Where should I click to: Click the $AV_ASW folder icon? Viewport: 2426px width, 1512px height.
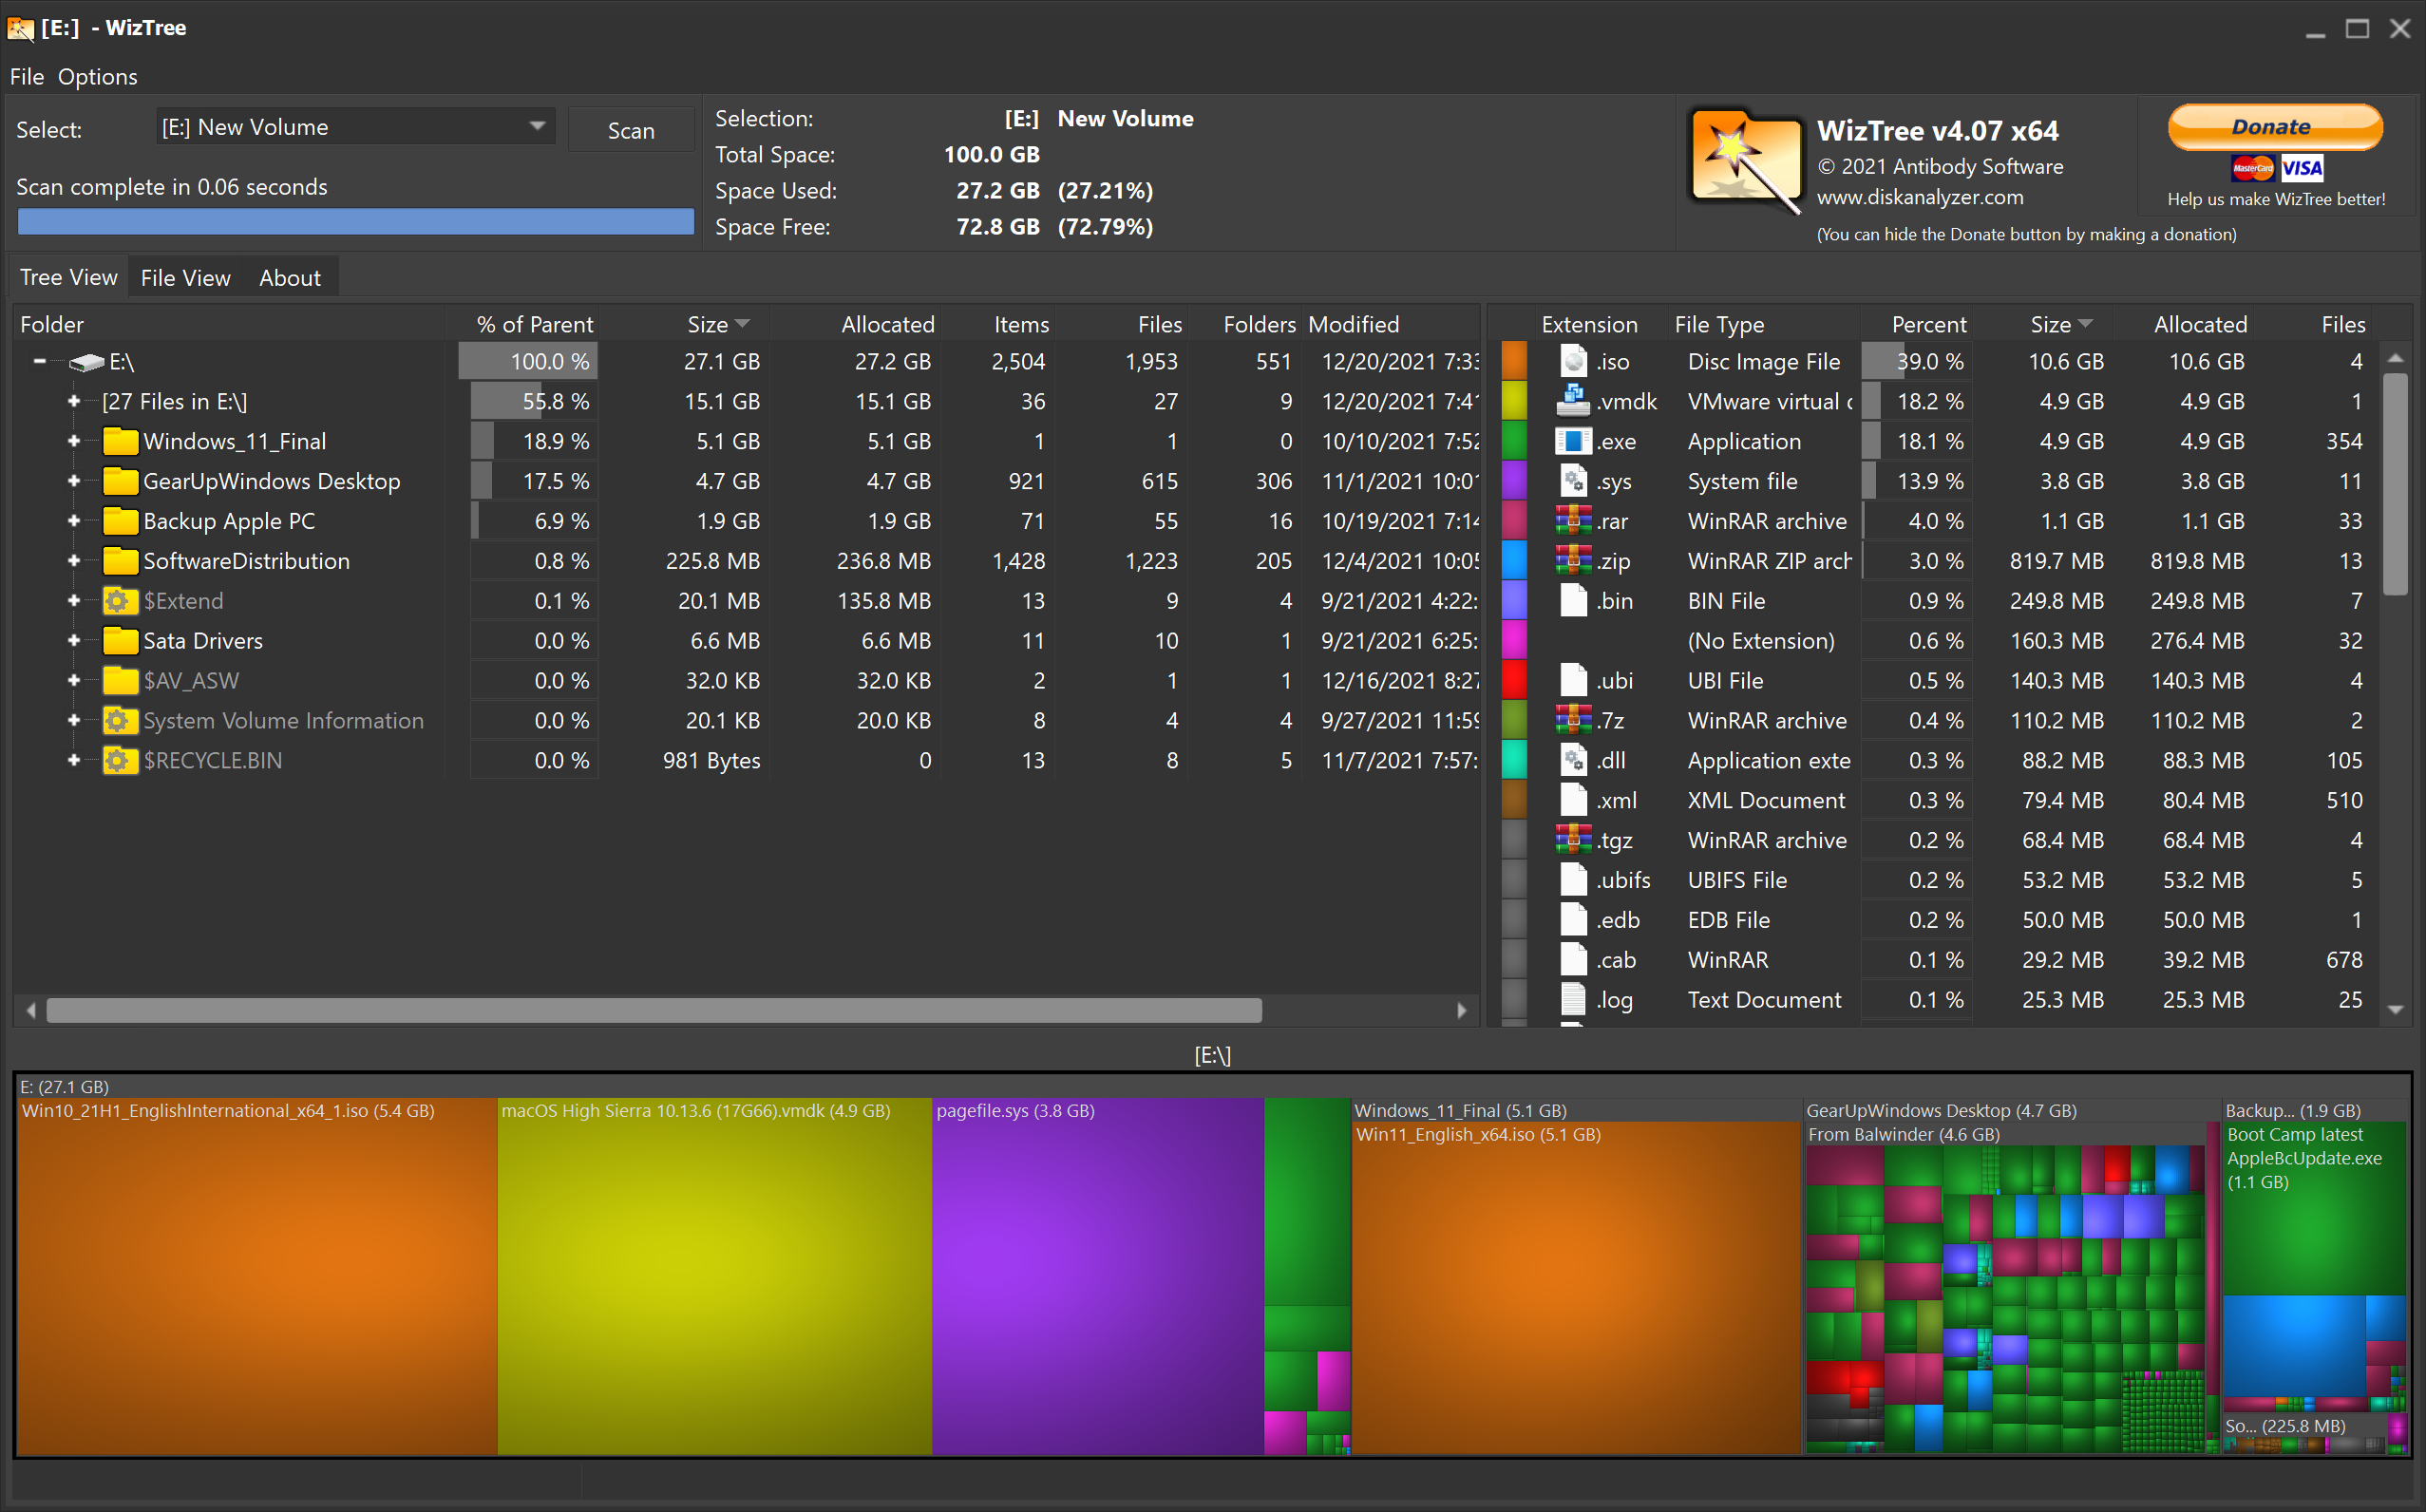(x=120, y=681)
